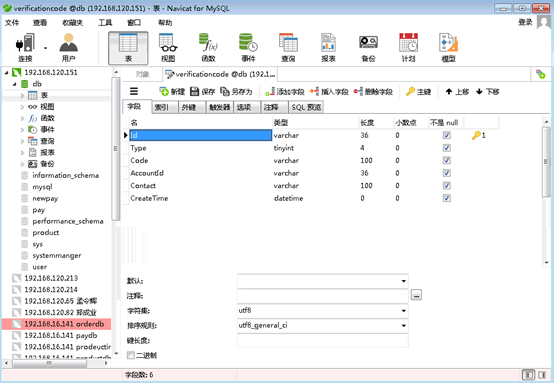Screen dimensions: 554x383
Task: Open the Function (函数) toolbar icon
Action: click(x=208, y=47)
